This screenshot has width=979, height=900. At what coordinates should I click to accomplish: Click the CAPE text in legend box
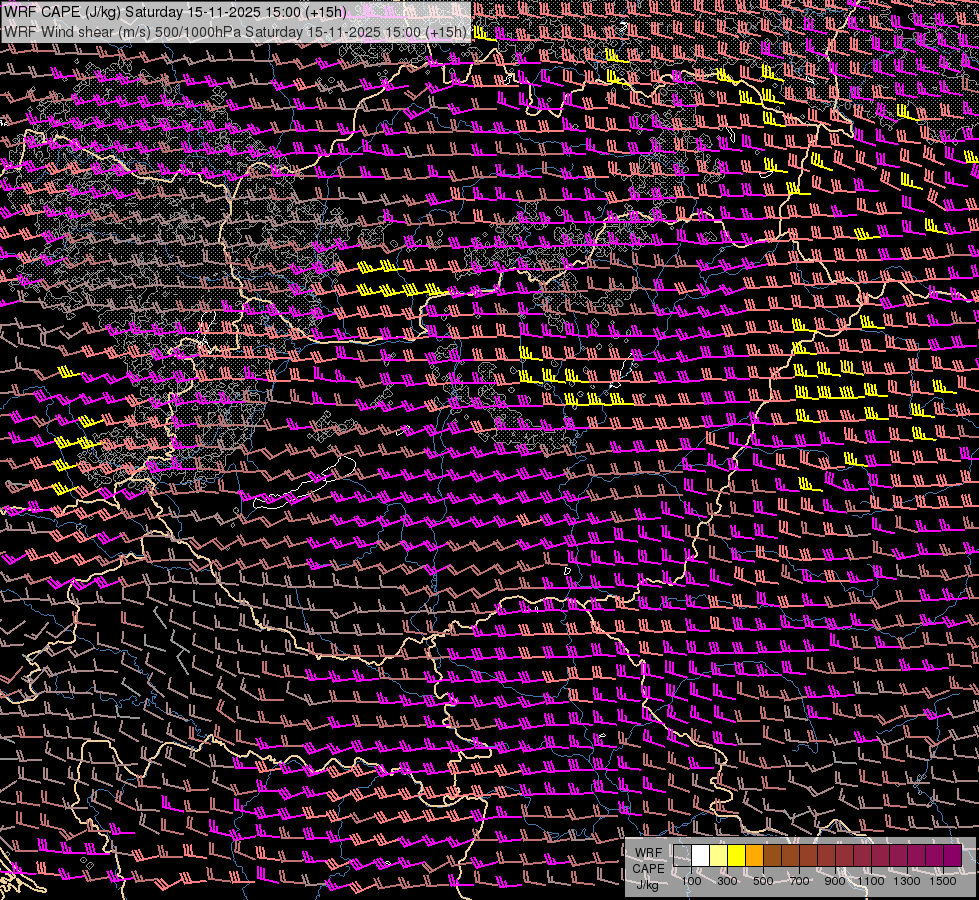pyautogui.click(x=649, y=868)
